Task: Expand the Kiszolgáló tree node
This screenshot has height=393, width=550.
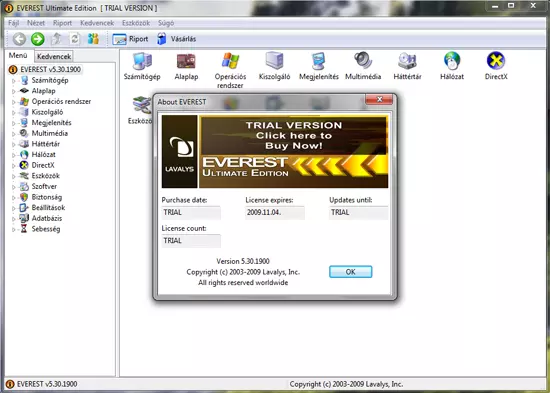Action: click(14, 113)
